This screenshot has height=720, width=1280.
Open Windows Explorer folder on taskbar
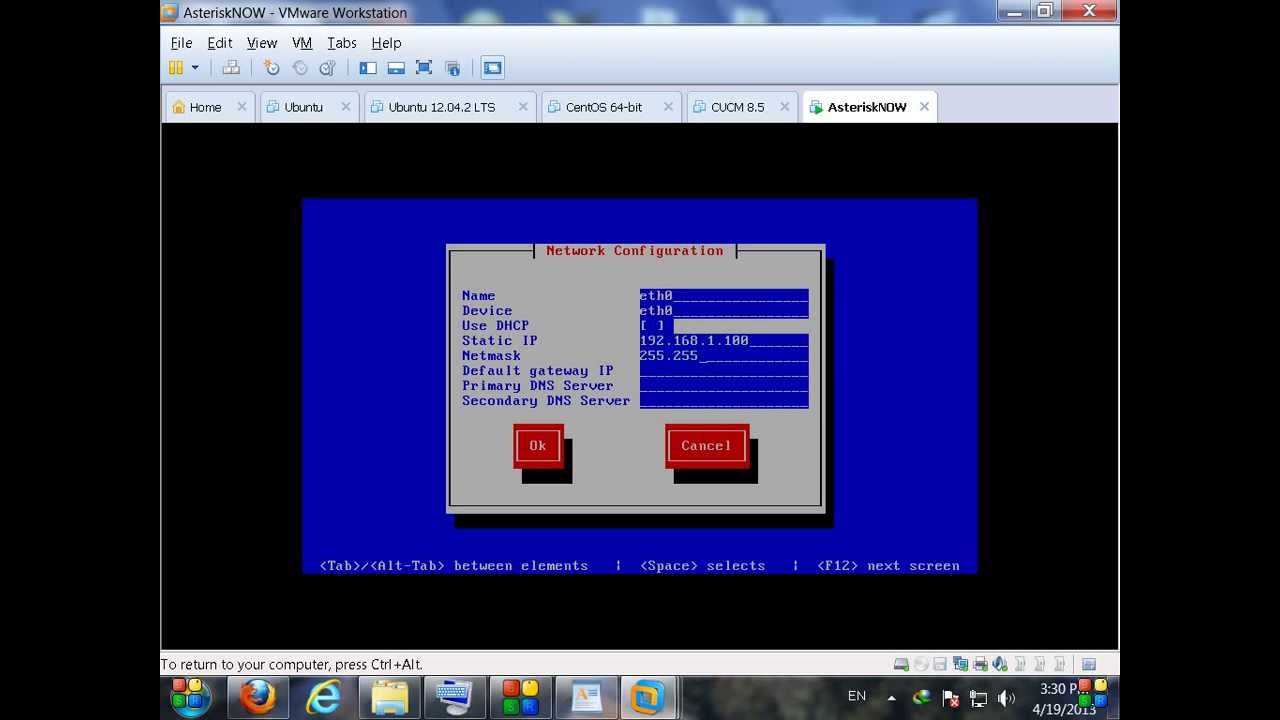click(389, 698)
